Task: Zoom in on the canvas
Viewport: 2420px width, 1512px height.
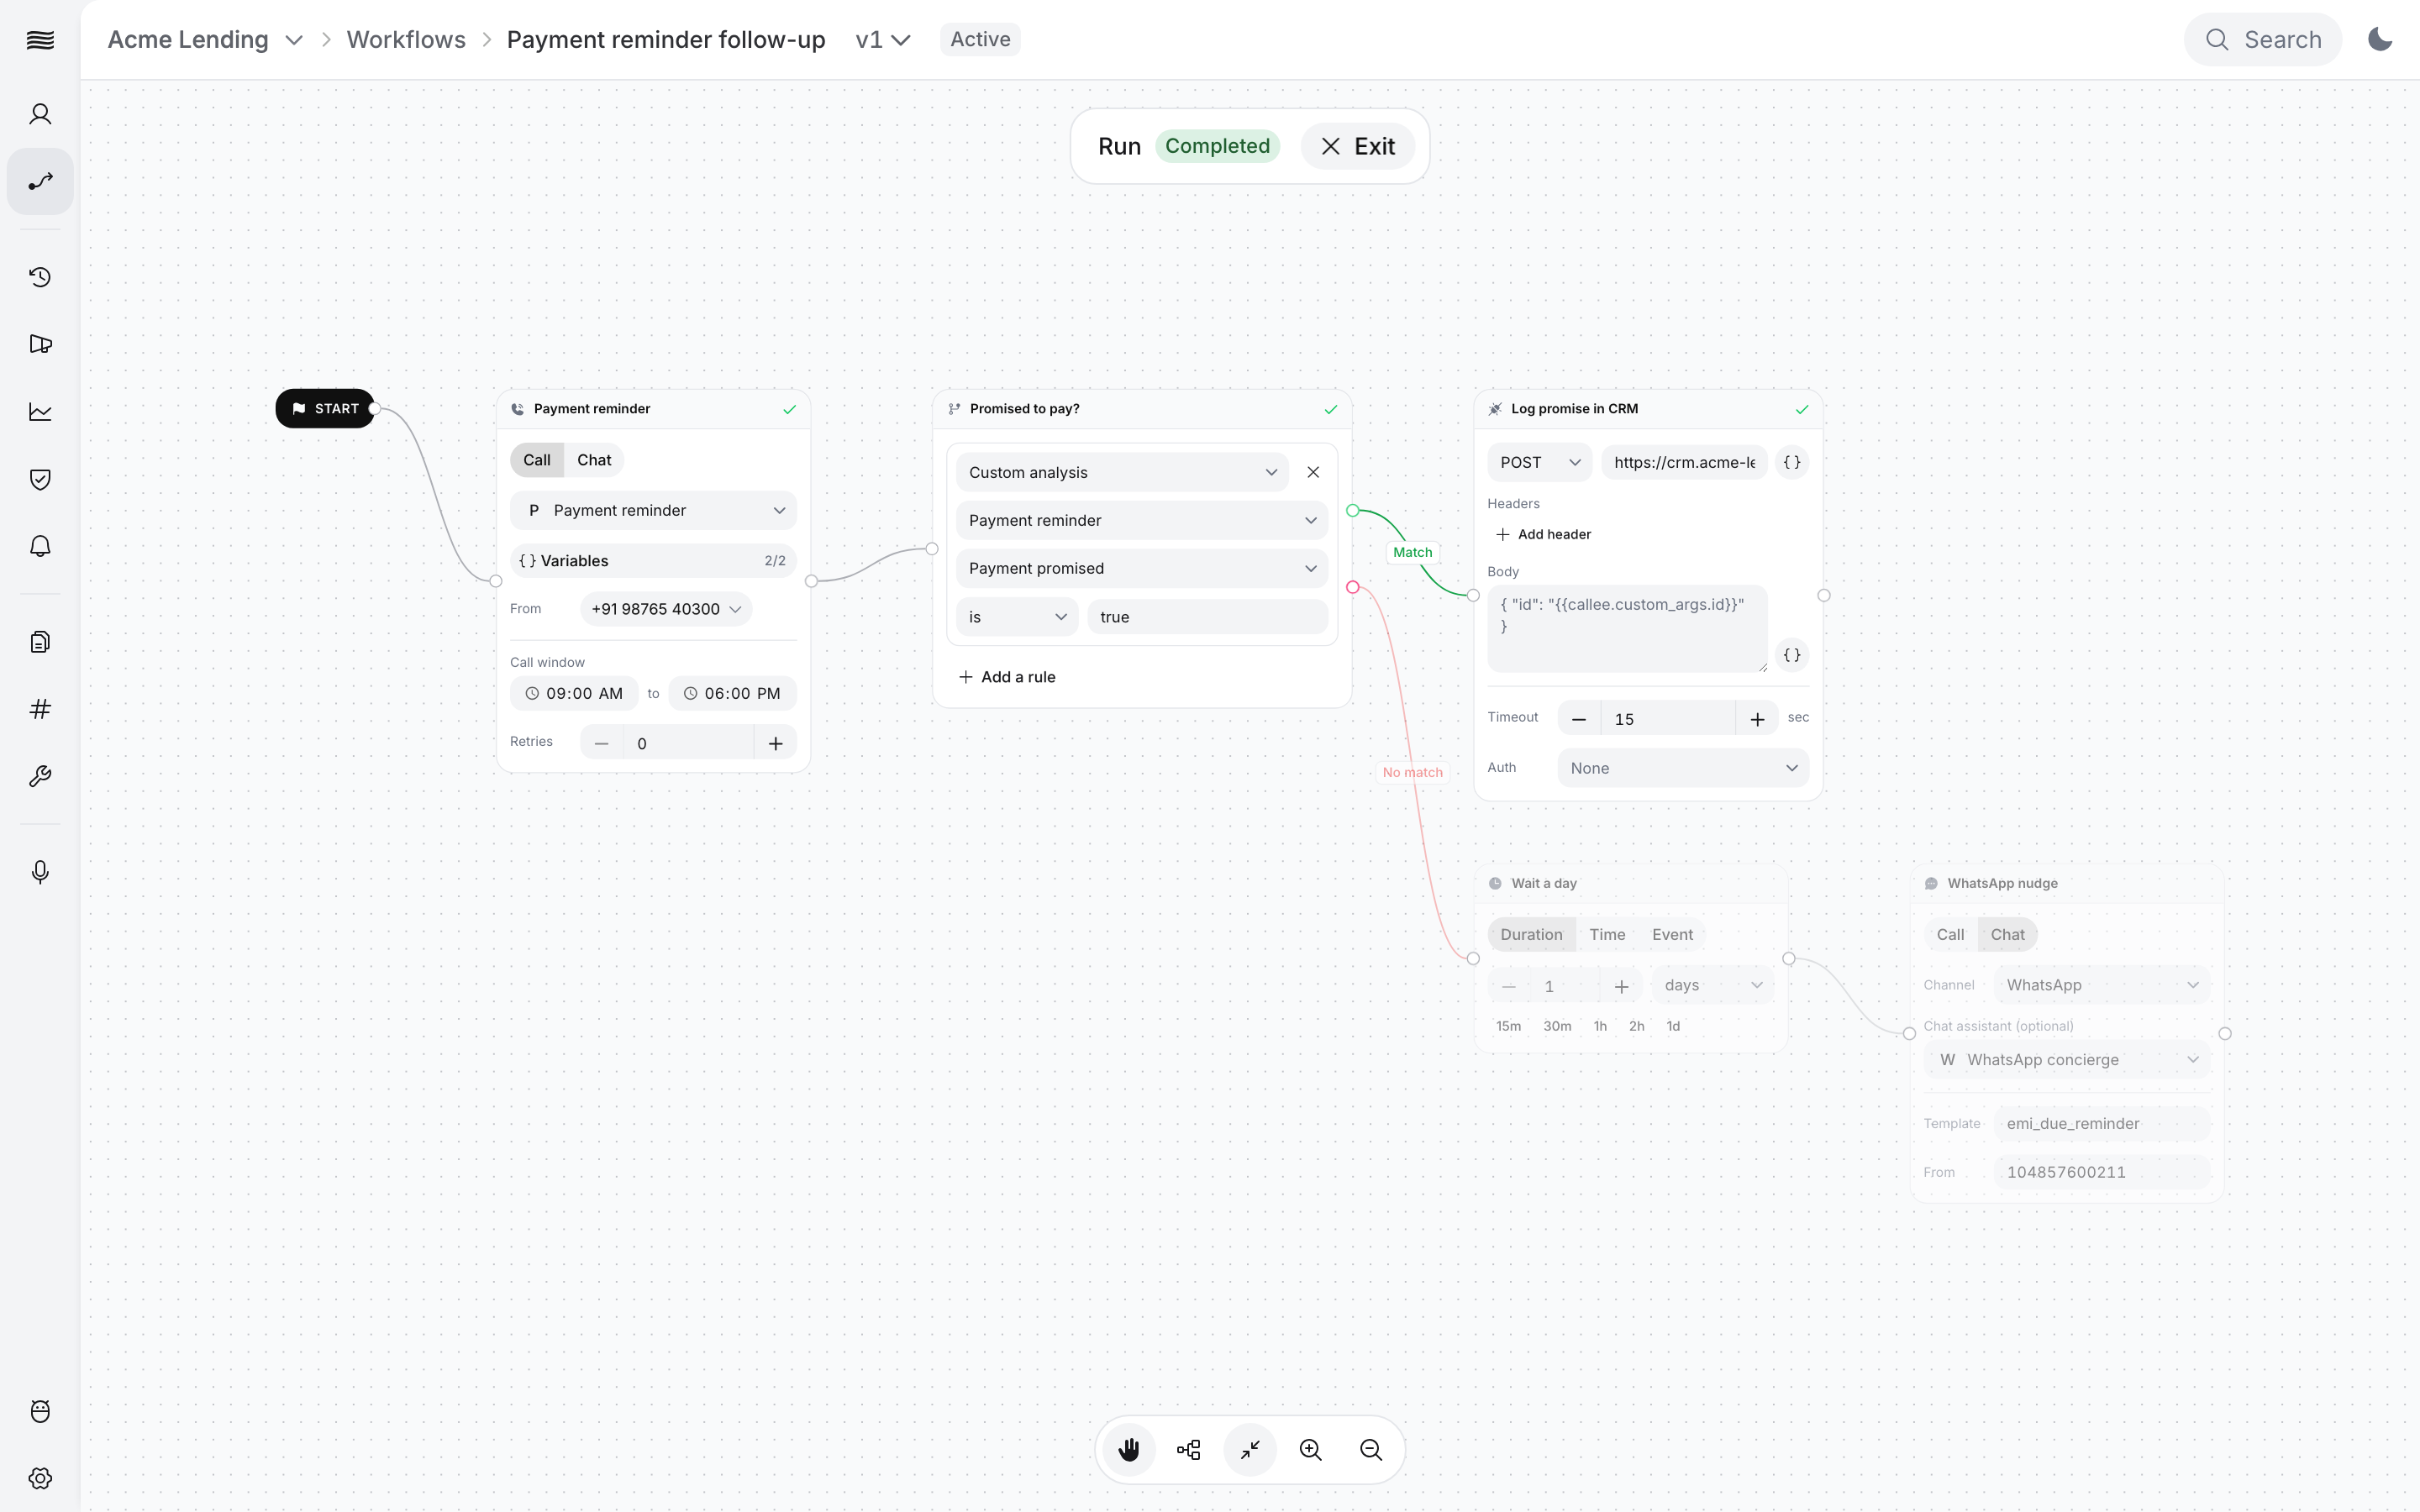Action: [1310, 1449]
